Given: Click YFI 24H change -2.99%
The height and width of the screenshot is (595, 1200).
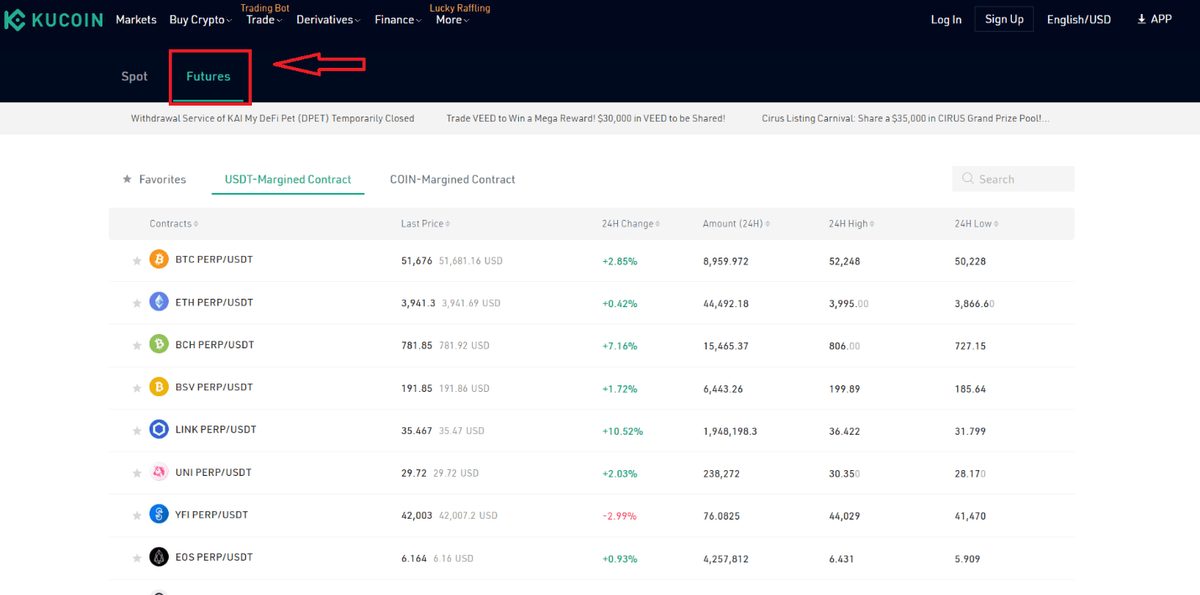Looking at the screenshot, I should 619,516.
